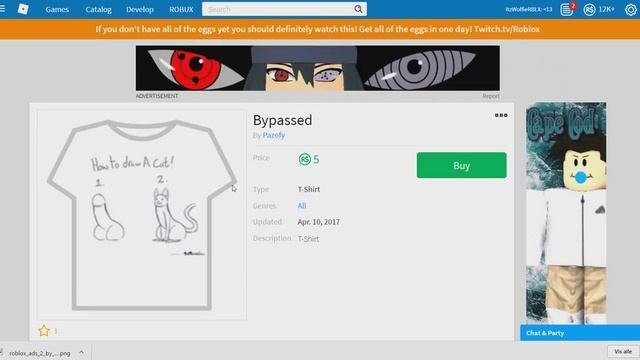Open the Catalog page
The image size is (640, 360).
point(98,9)
